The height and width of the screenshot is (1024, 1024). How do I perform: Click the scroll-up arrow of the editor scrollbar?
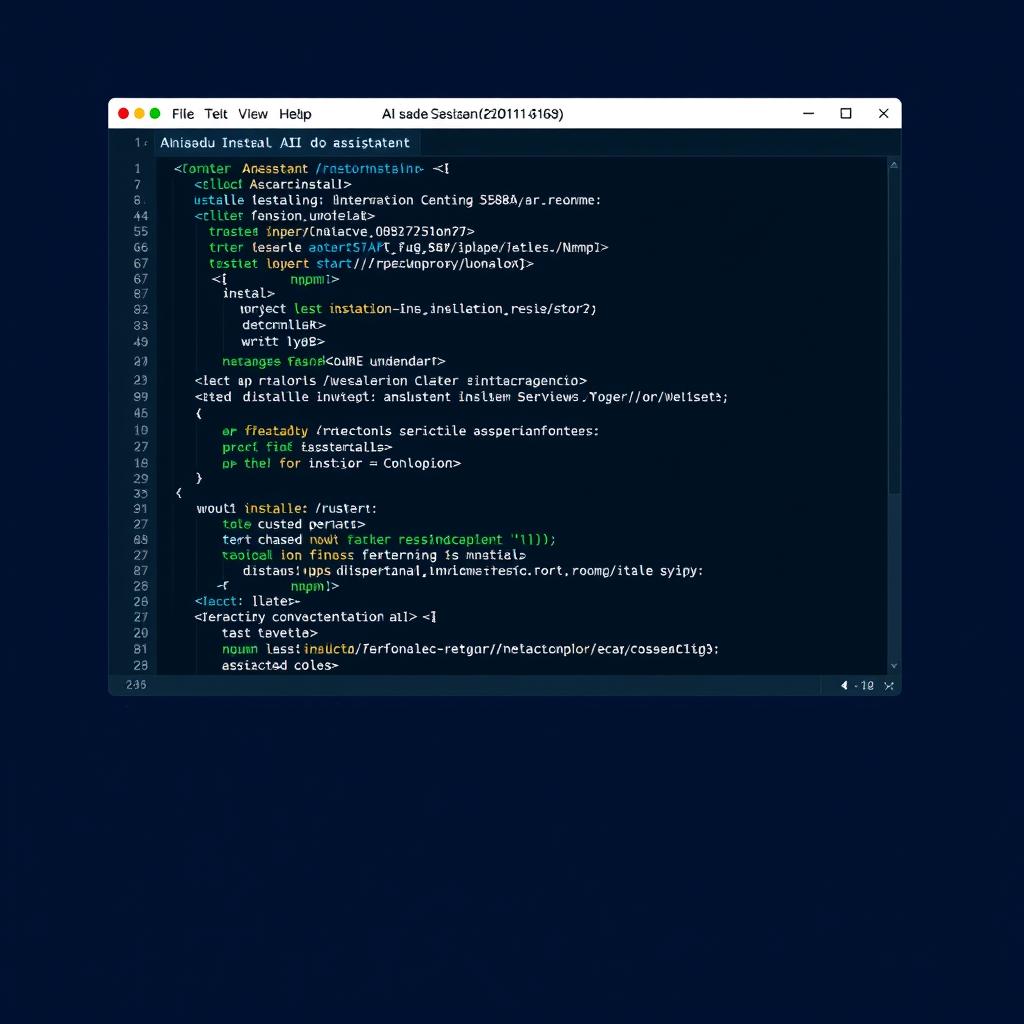click(893, 166)
